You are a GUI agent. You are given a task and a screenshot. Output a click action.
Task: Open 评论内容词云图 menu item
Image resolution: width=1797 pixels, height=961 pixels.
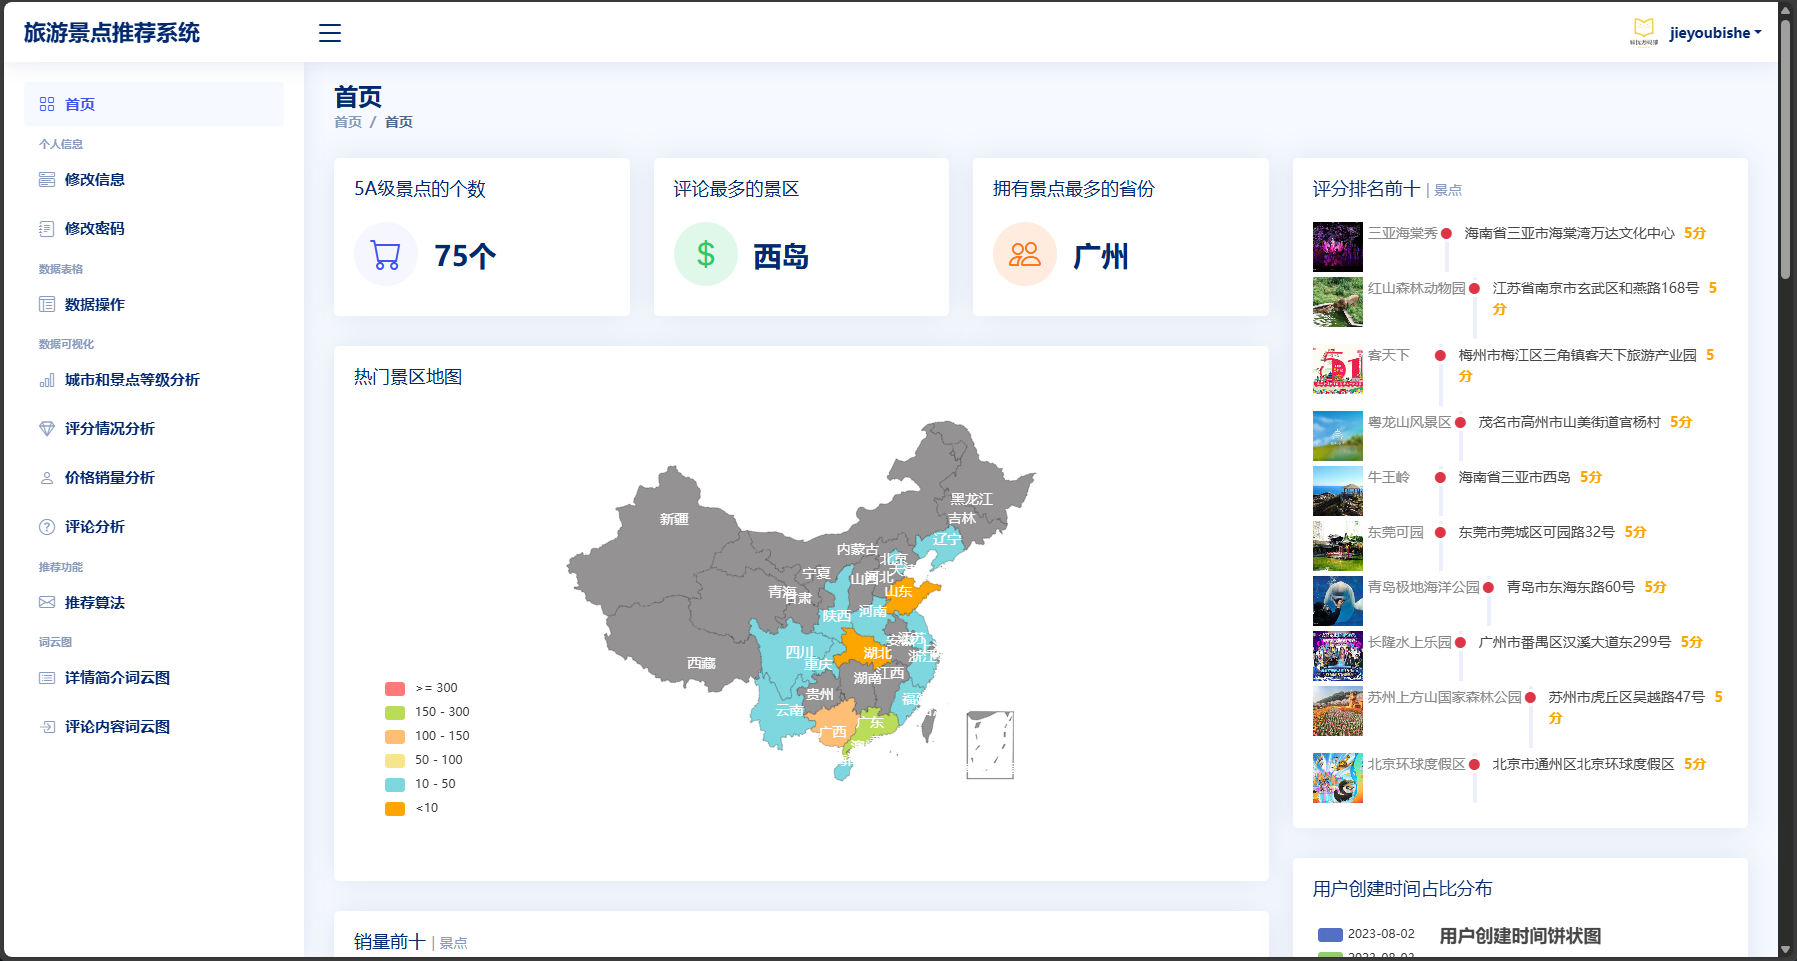coord(154,727)
